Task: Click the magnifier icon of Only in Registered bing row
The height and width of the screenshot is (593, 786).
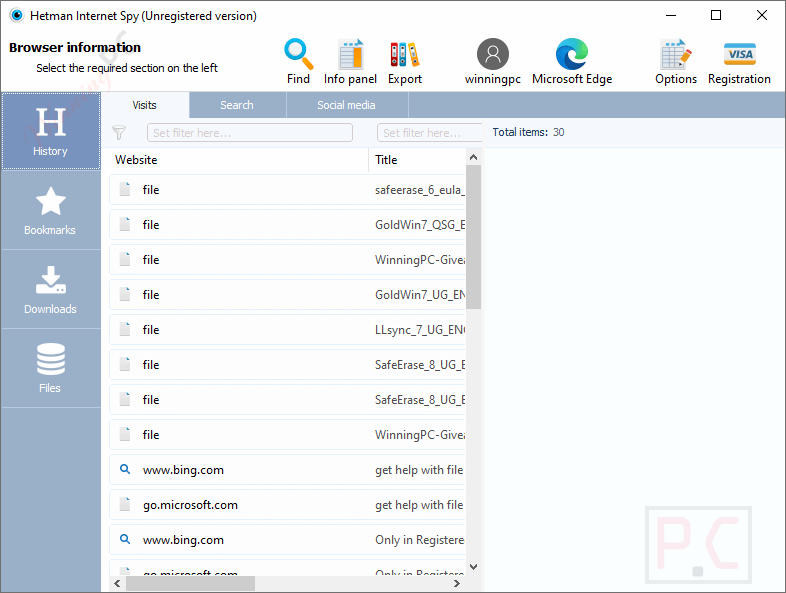Action: [125, 539]
